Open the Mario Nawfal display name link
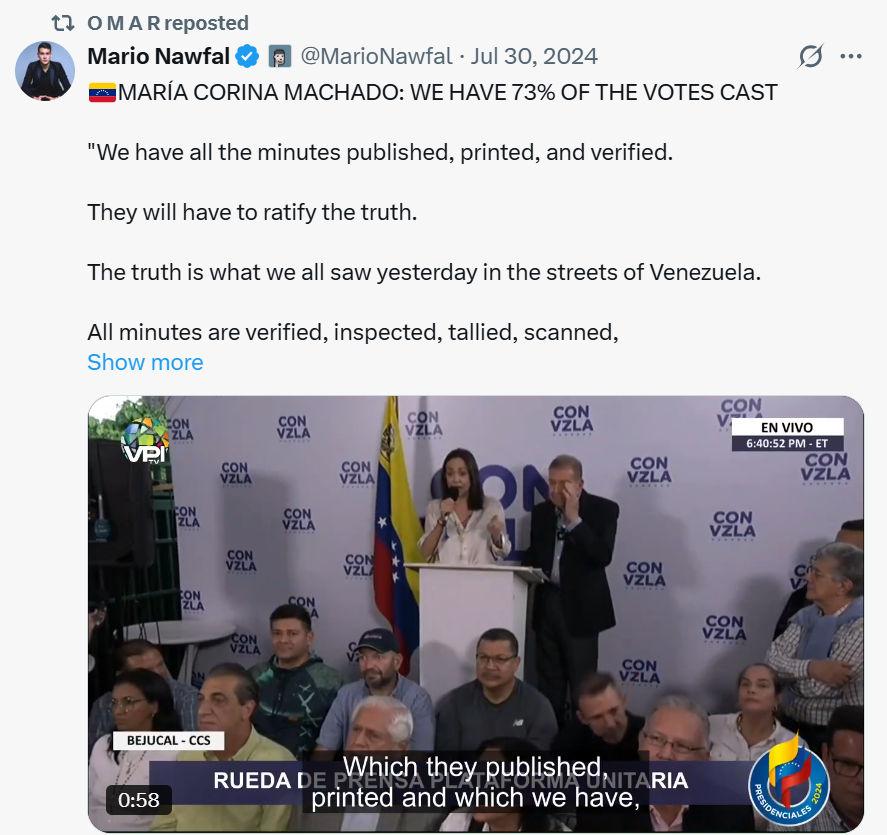 158,57
